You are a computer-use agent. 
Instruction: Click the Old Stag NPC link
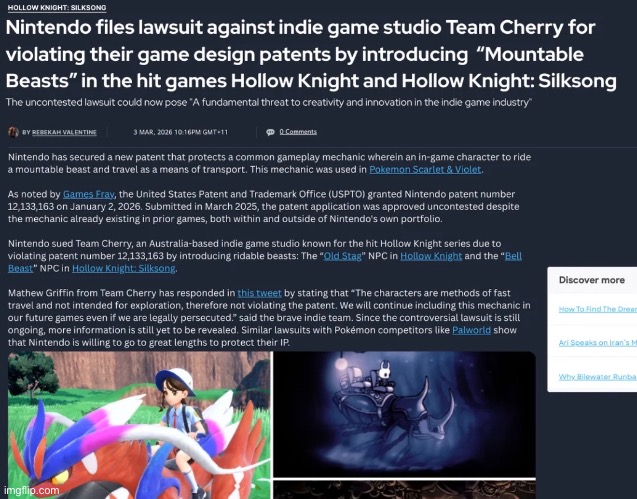342,256
